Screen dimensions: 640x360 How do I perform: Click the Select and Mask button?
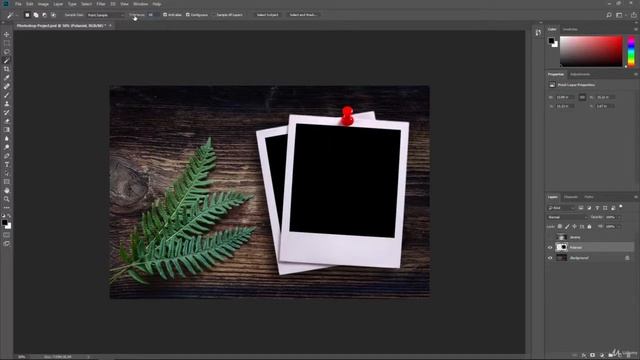point(303,15)
